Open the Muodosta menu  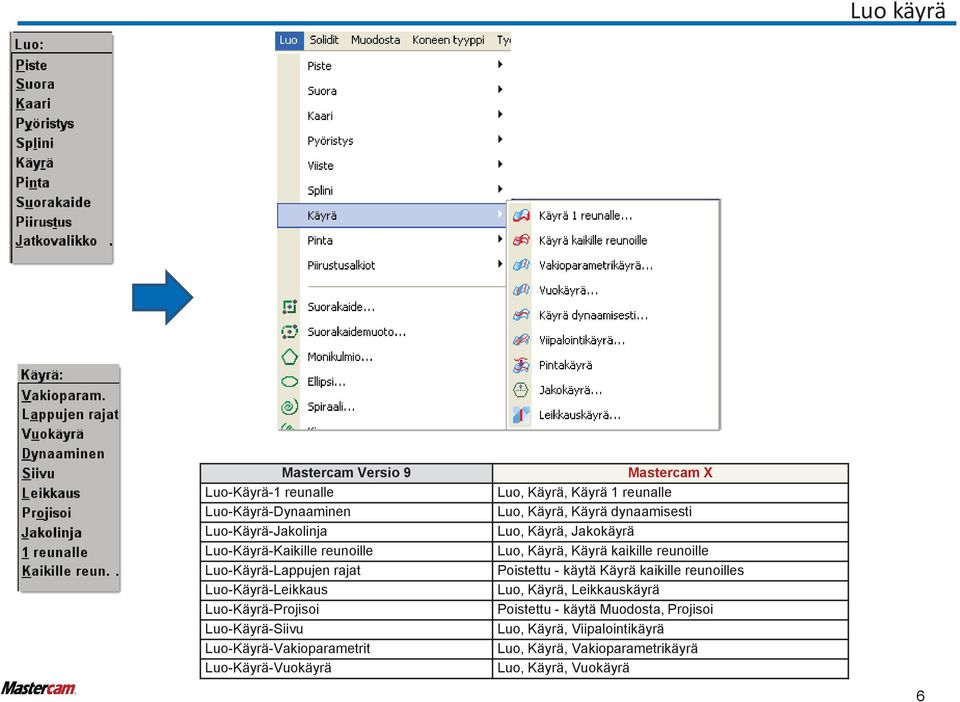pyautogui.click(x=375, y=40)
